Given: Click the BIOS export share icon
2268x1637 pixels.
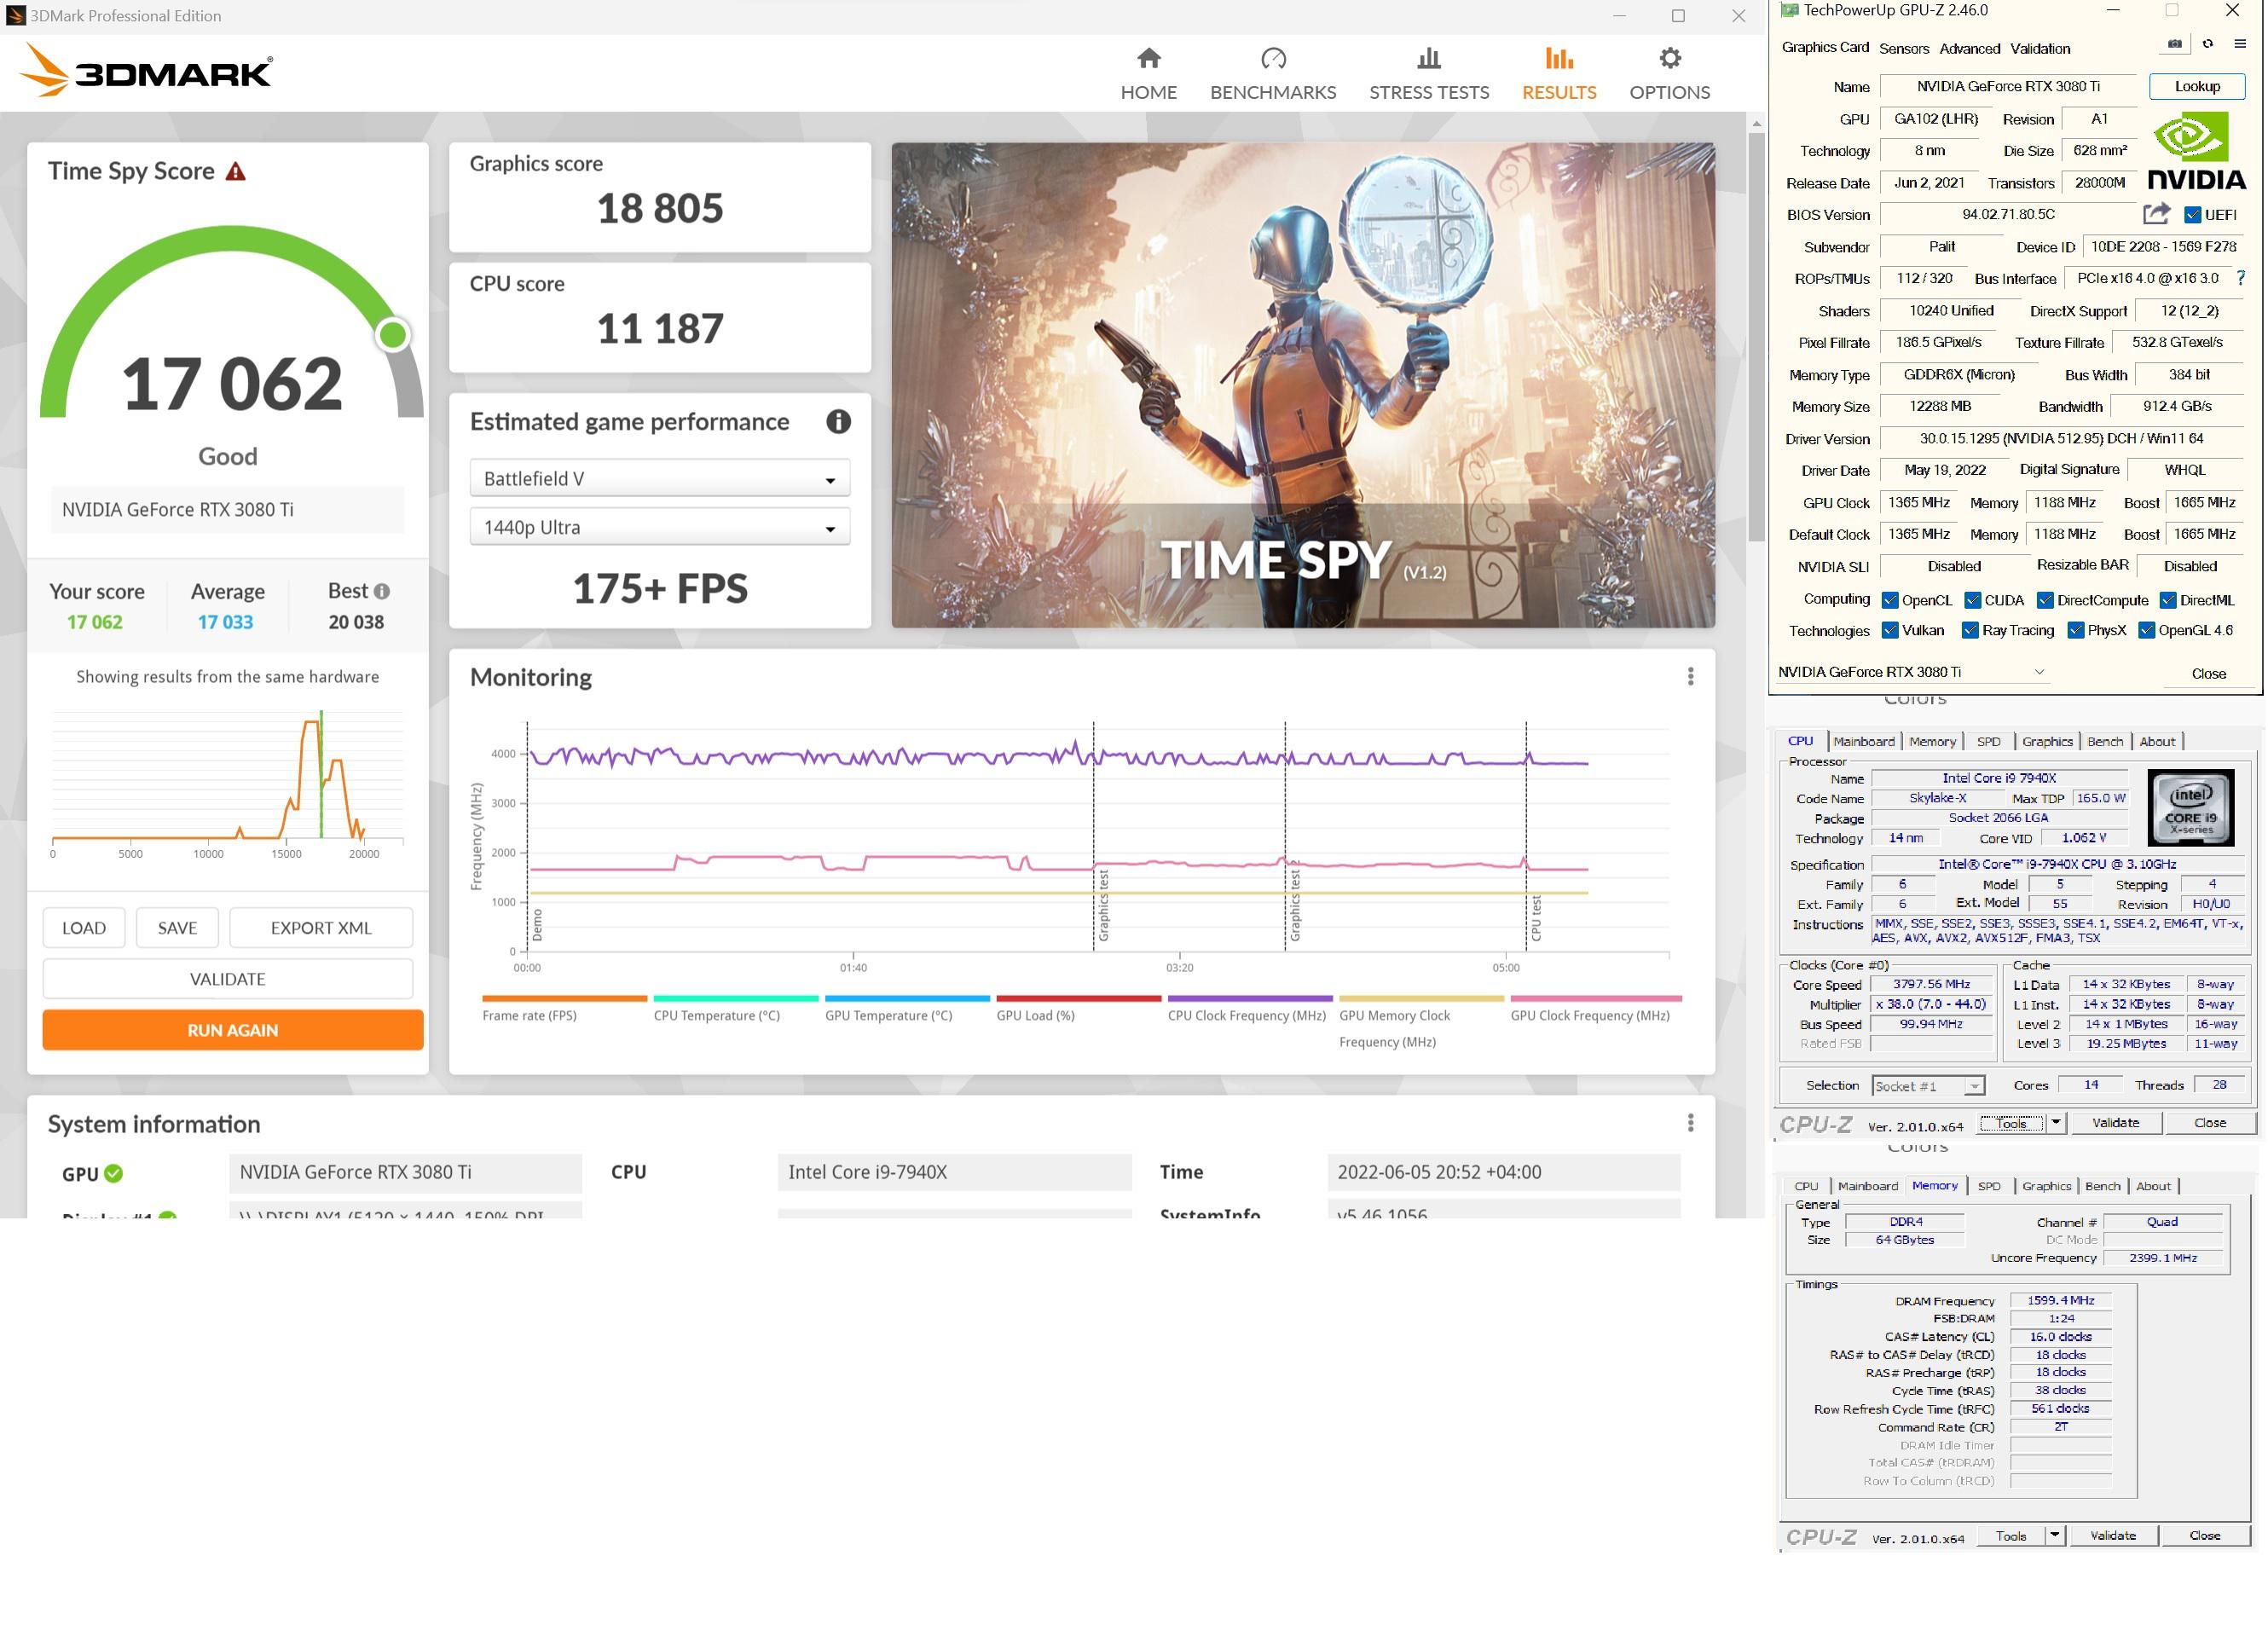Looking at the screenshot, I should pos(2156,214).
